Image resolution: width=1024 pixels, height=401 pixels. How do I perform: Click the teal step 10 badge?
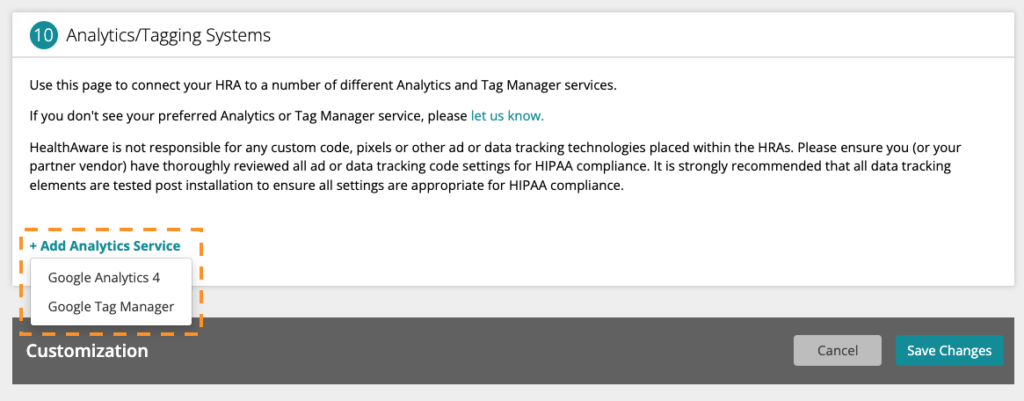[x=44, y=35]
